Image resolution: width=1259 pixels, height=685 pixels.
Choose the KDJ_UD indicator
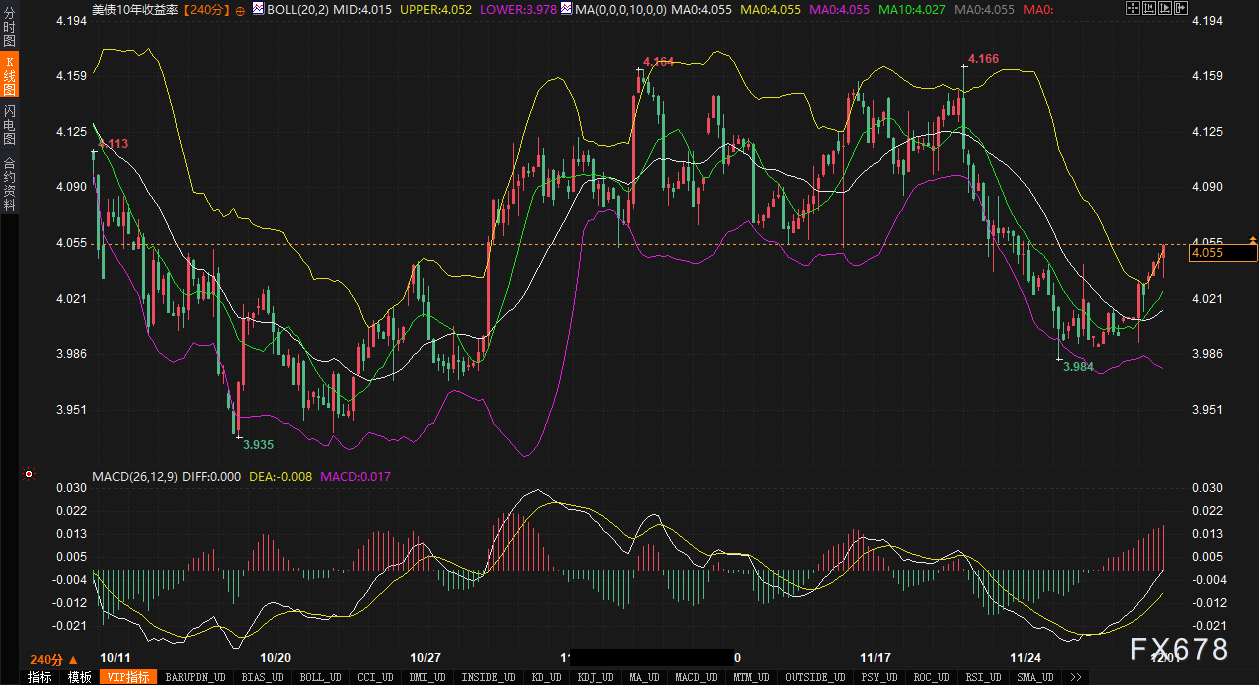596,677
